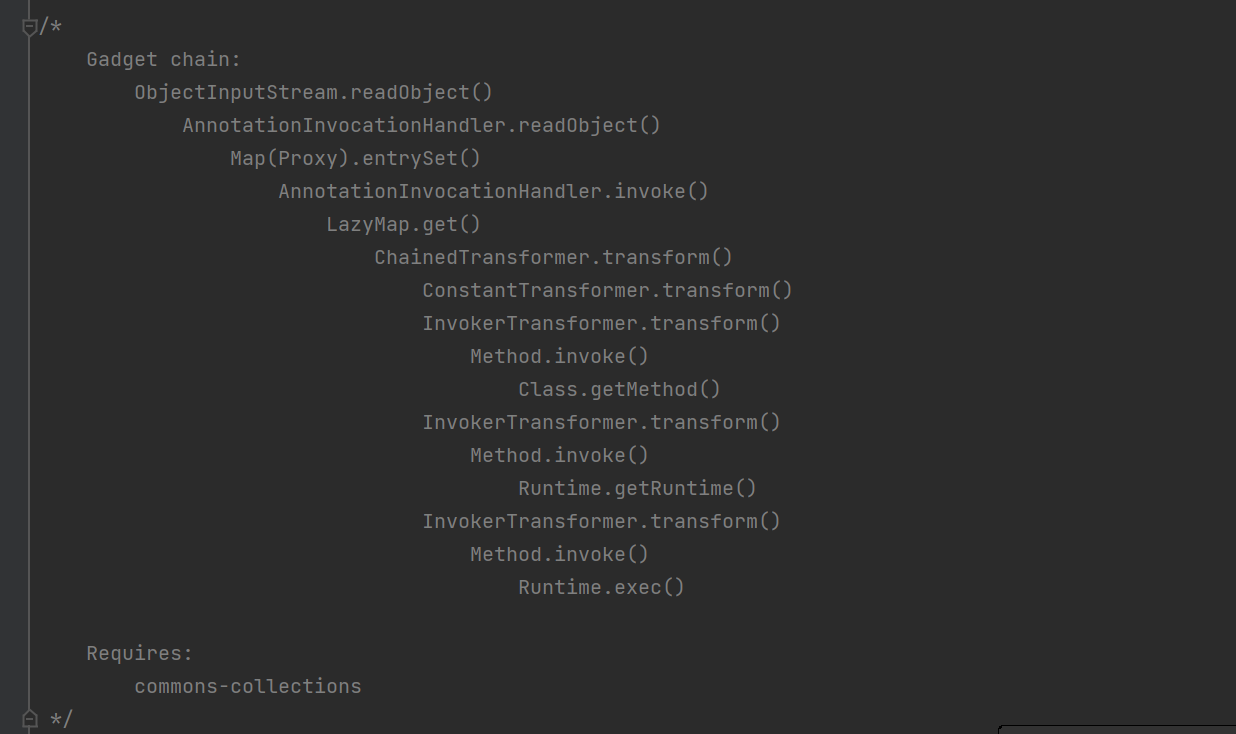The height and width of the screenshot is (734, 1236).
Task: Click the closing */ comment token
Action: (61, 719)
